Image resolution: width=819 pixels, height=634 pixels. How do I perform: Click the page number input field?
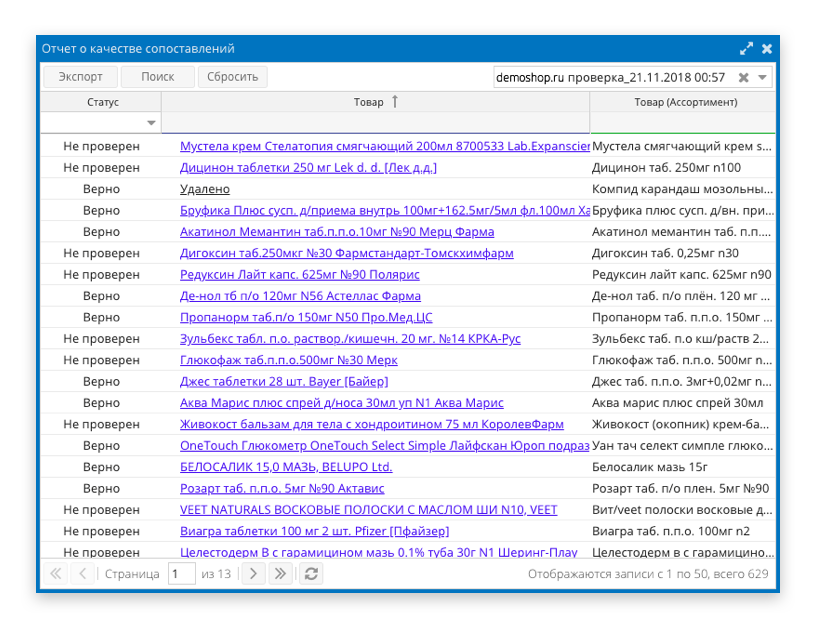point(181,574)
